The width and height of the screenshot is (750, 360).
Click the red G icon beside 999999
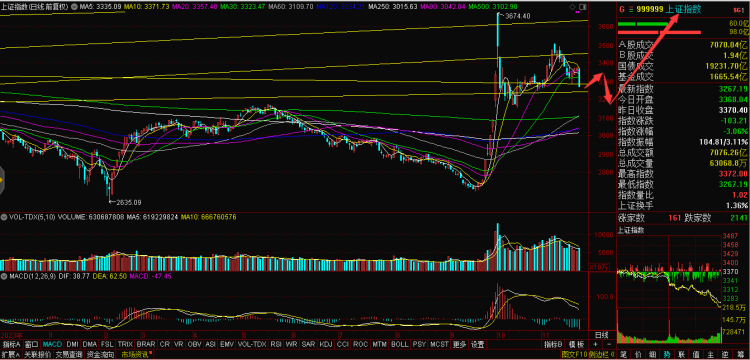click(x=622, y=9)
